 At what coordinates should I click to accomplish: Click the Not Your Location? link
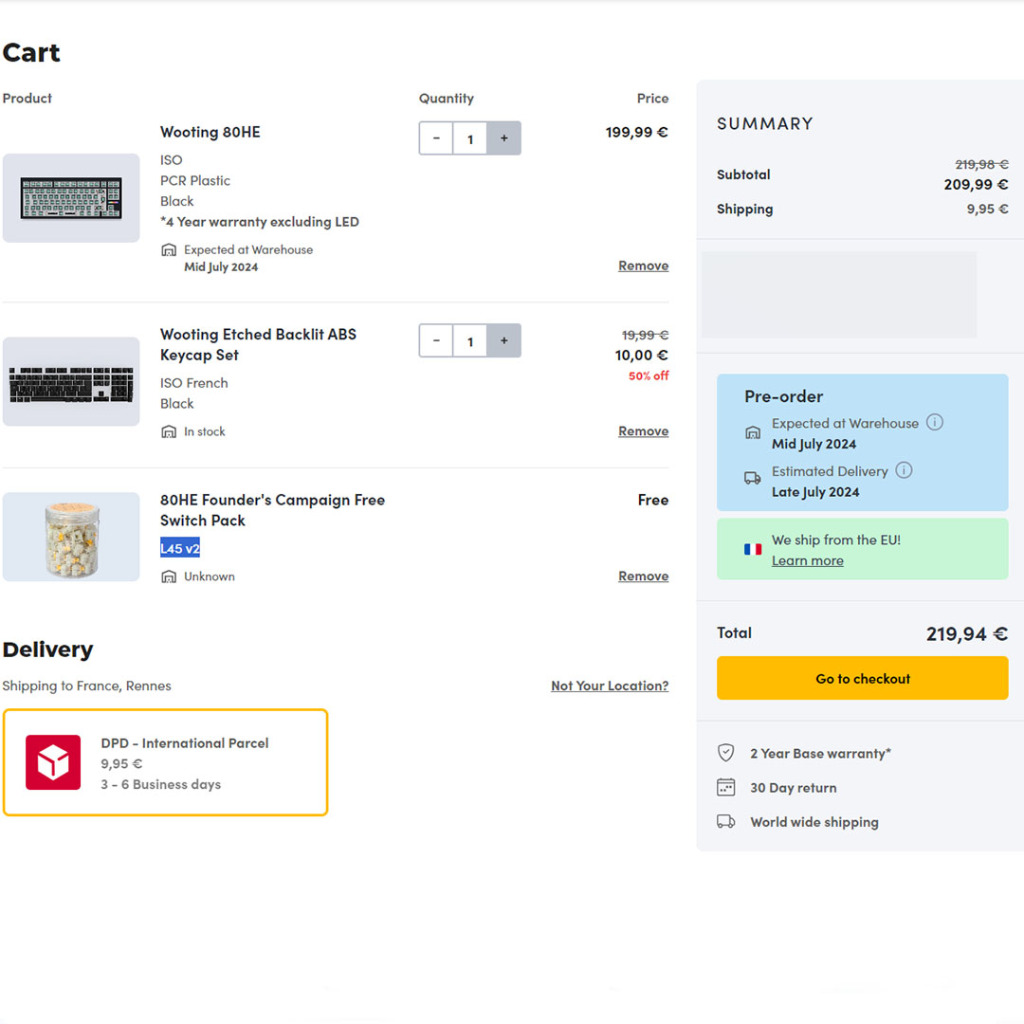[x=610, y=686]
